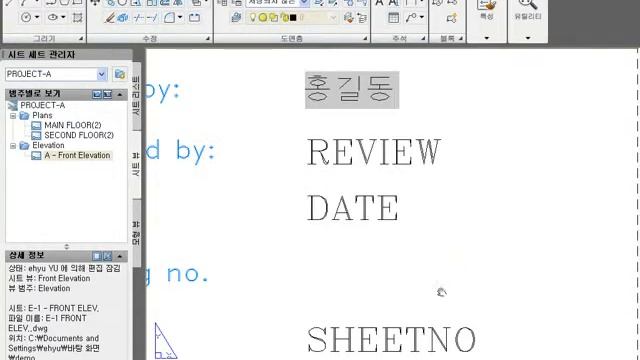
Task: Click the splitter handle above 상세 정보 panel
Action: pyautogui.click(x=67, y=247)
